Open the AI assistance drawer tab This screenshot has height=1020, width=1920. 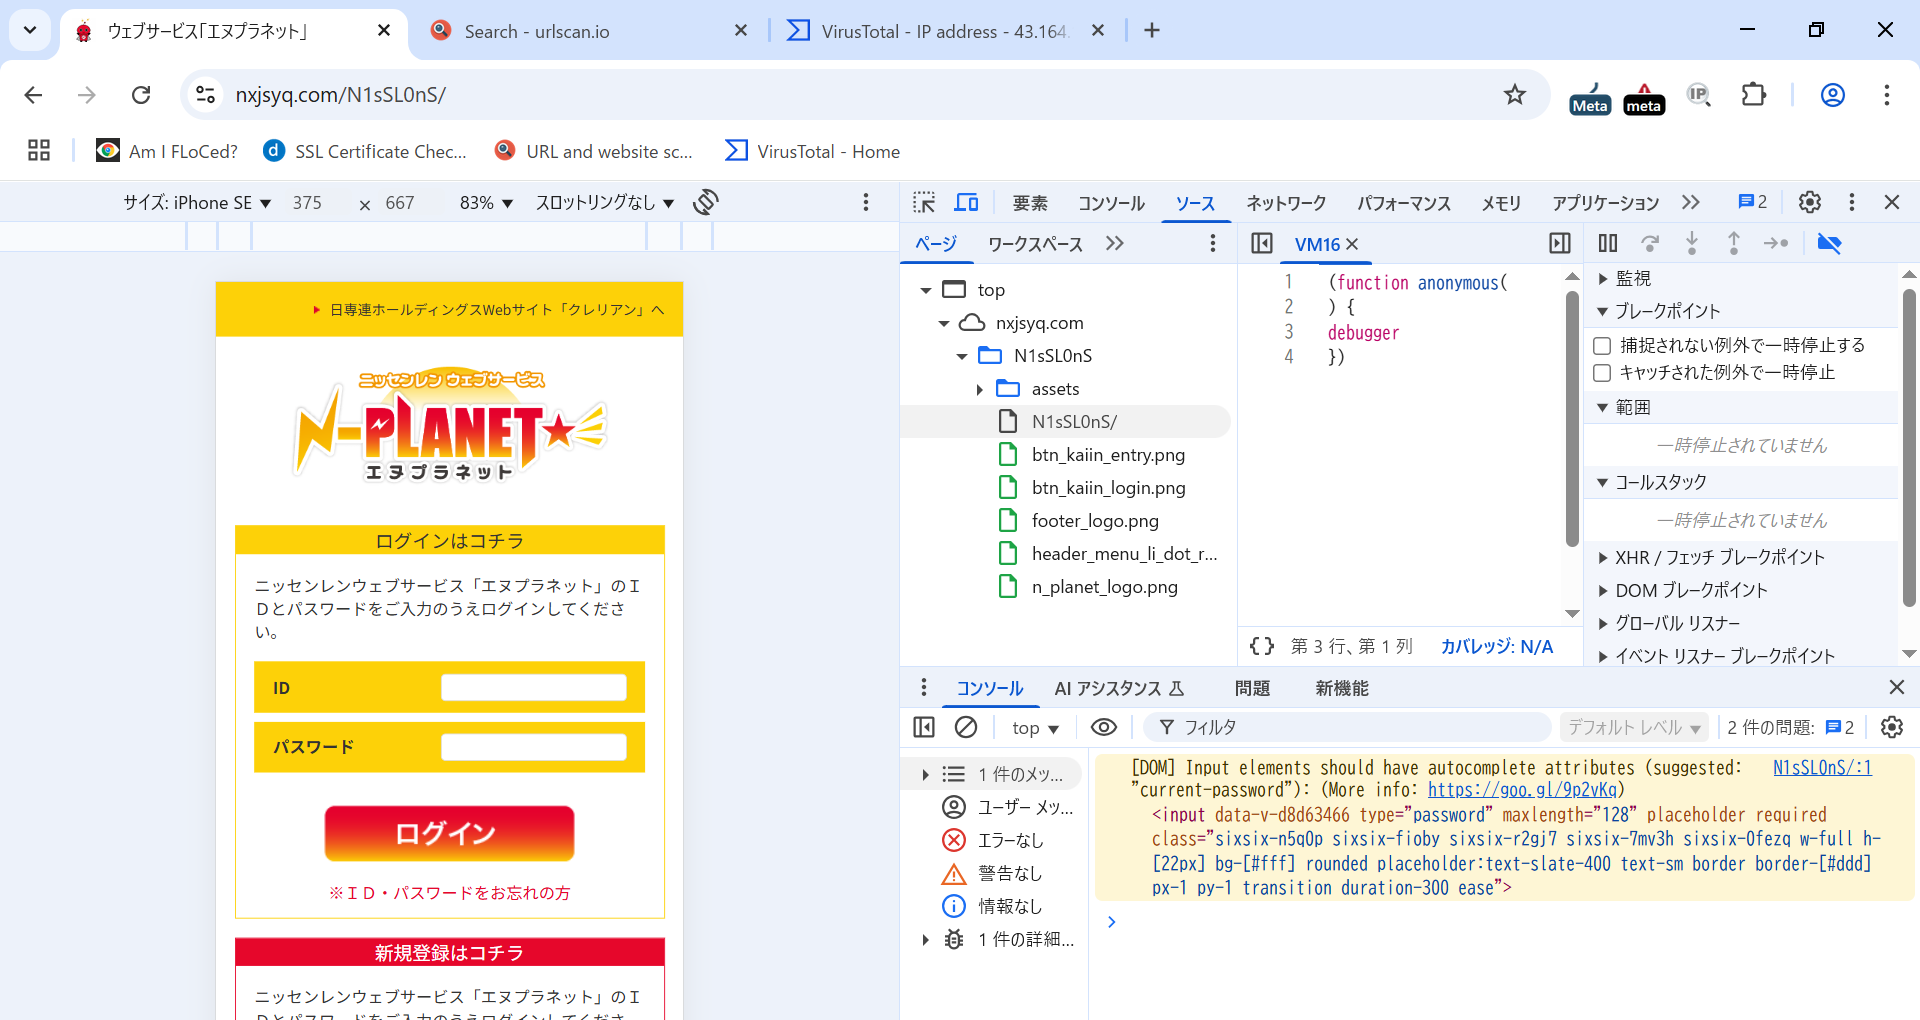[x=1119, y=688]
